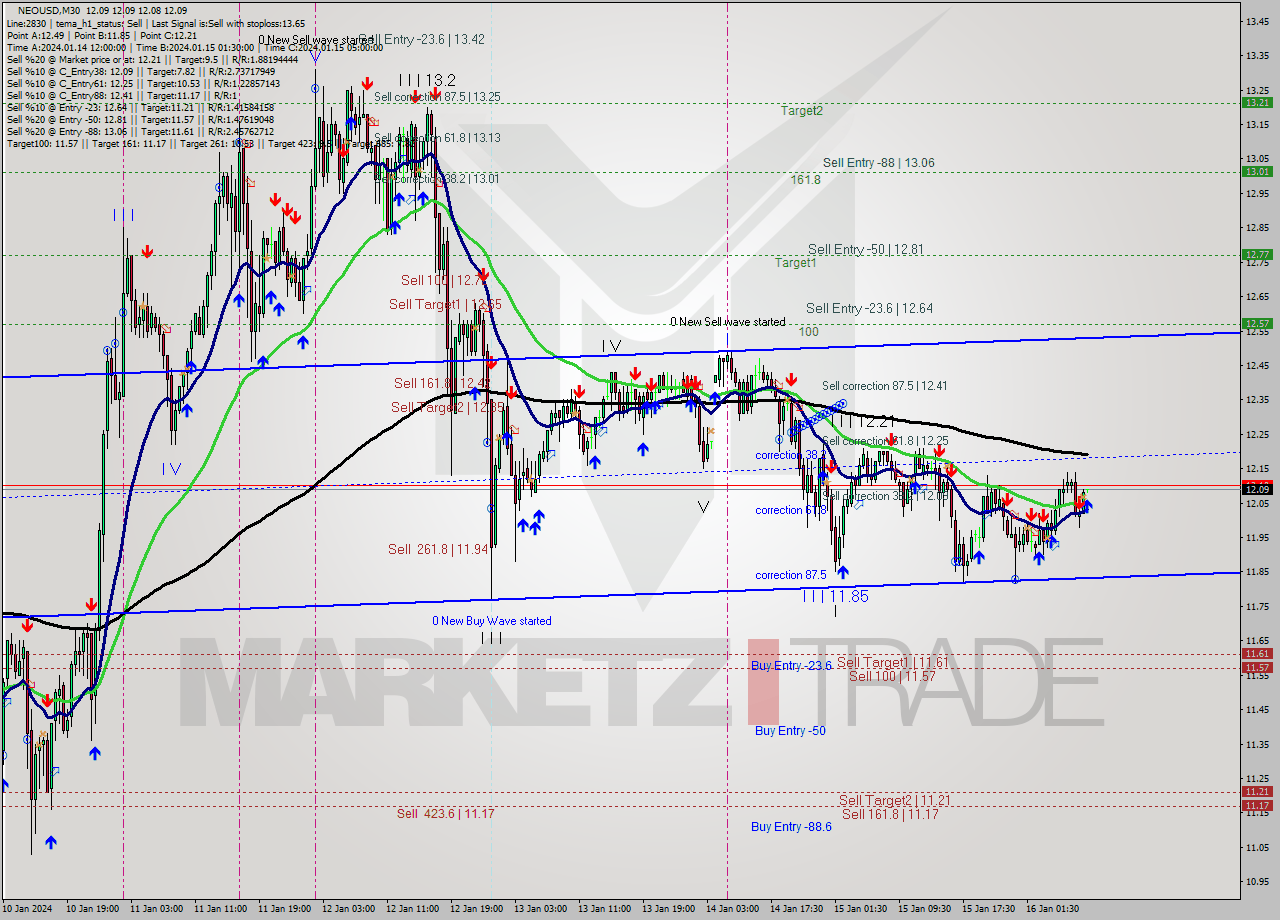The image size is (1280, 920).
Task: Click 'Sell Target1 | 12.55' label
Action: (x=445, y=304)
